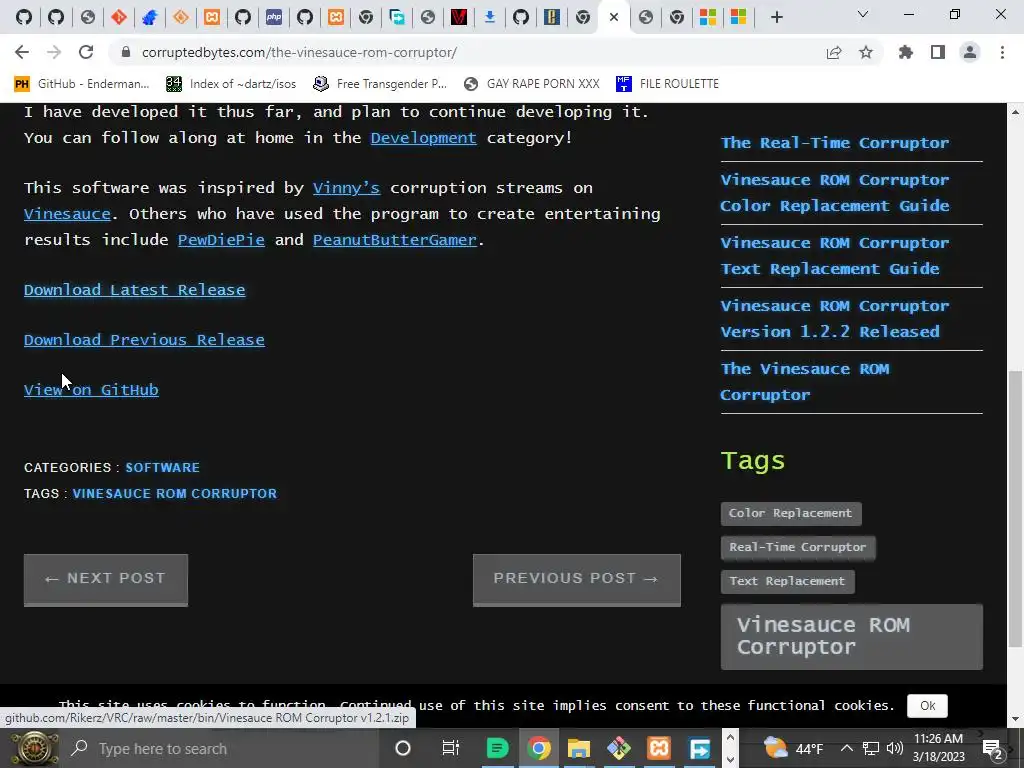Switch to the php logo tab
1024x768 pixels.
[274, 17]
